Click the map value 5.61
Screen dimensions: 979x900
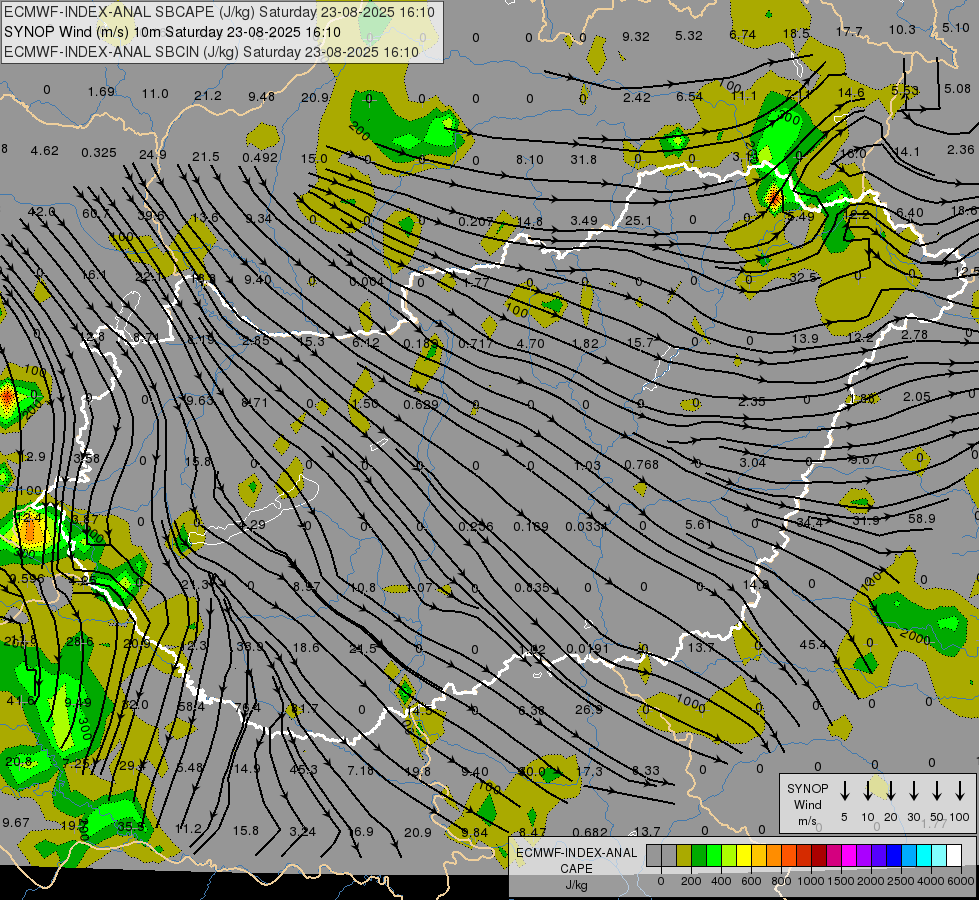(x=698, y=525)
